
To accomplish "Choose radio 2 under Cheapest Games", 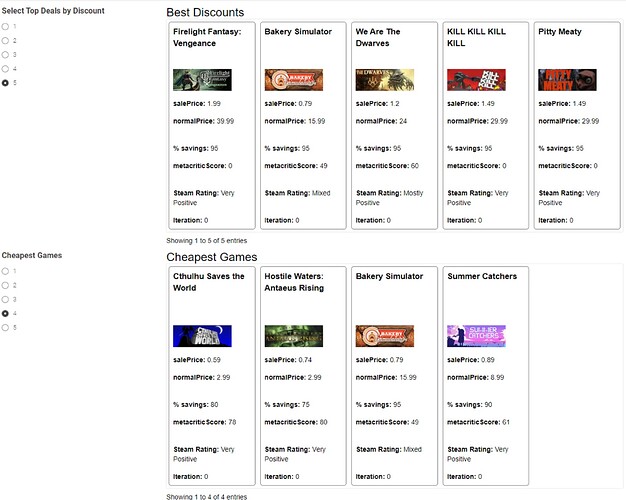I will [5, 285].
